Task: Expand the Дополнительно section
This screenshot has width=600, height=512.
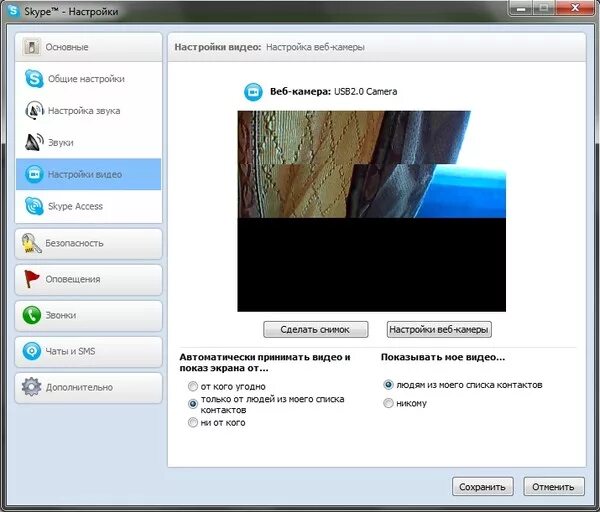Action: tap(88, 387)
